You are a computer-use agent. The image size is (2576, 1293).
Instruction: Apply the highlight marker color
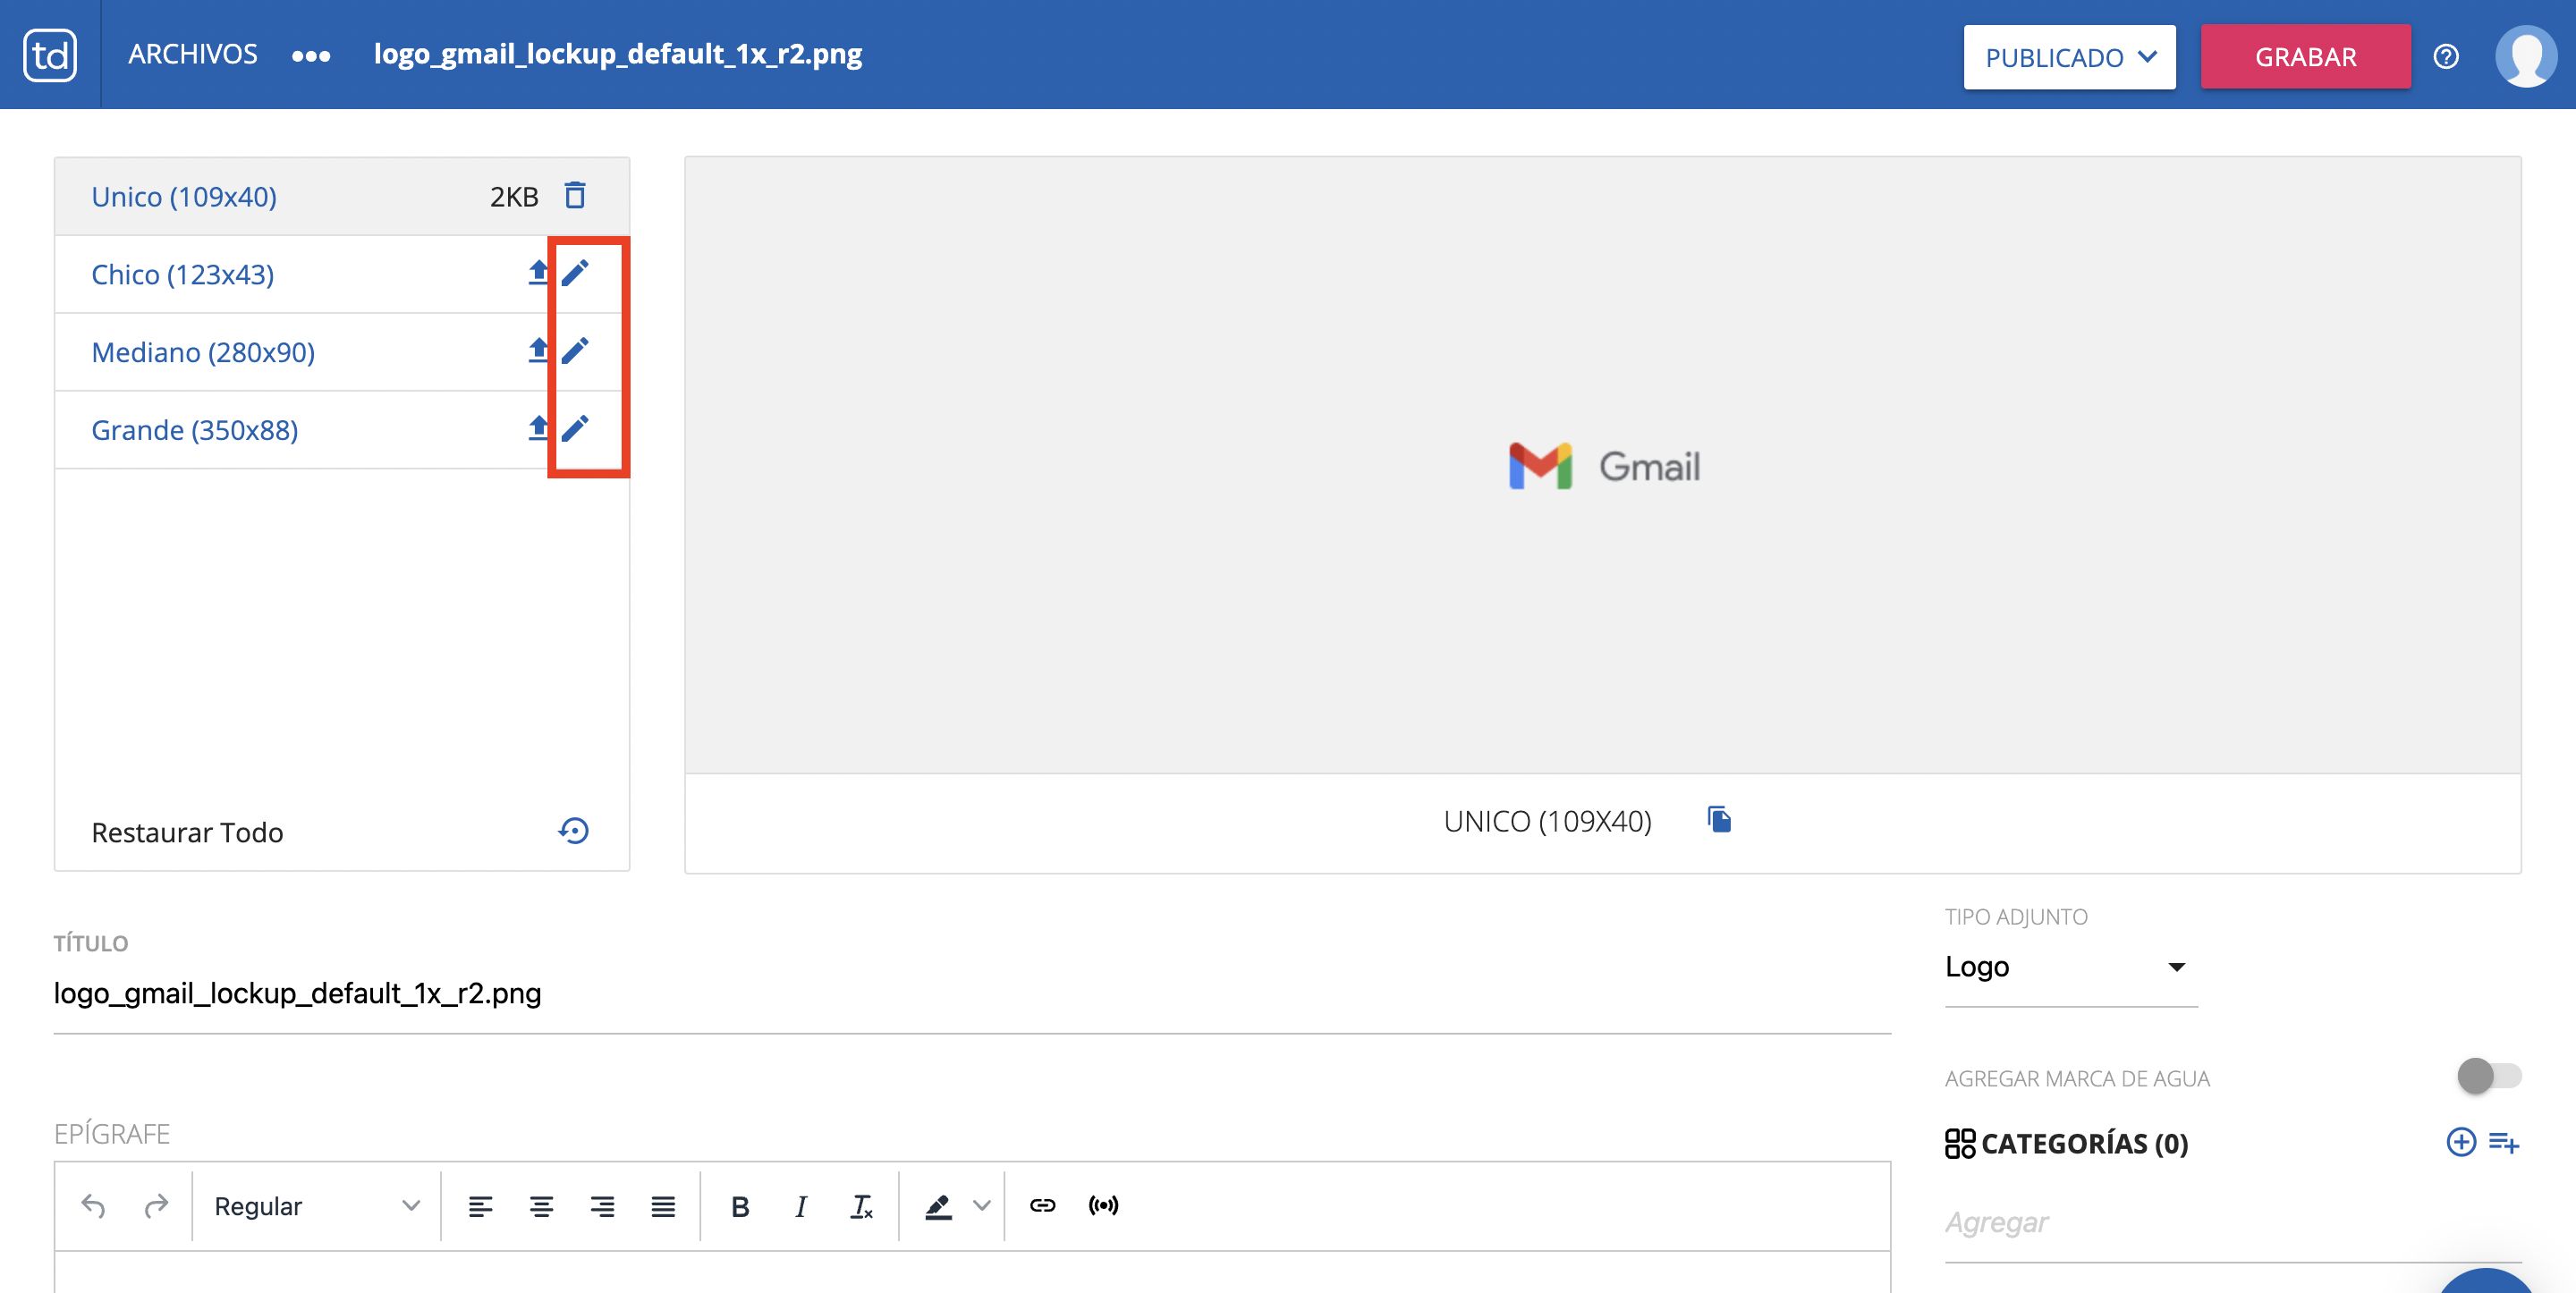[938, 1207]
